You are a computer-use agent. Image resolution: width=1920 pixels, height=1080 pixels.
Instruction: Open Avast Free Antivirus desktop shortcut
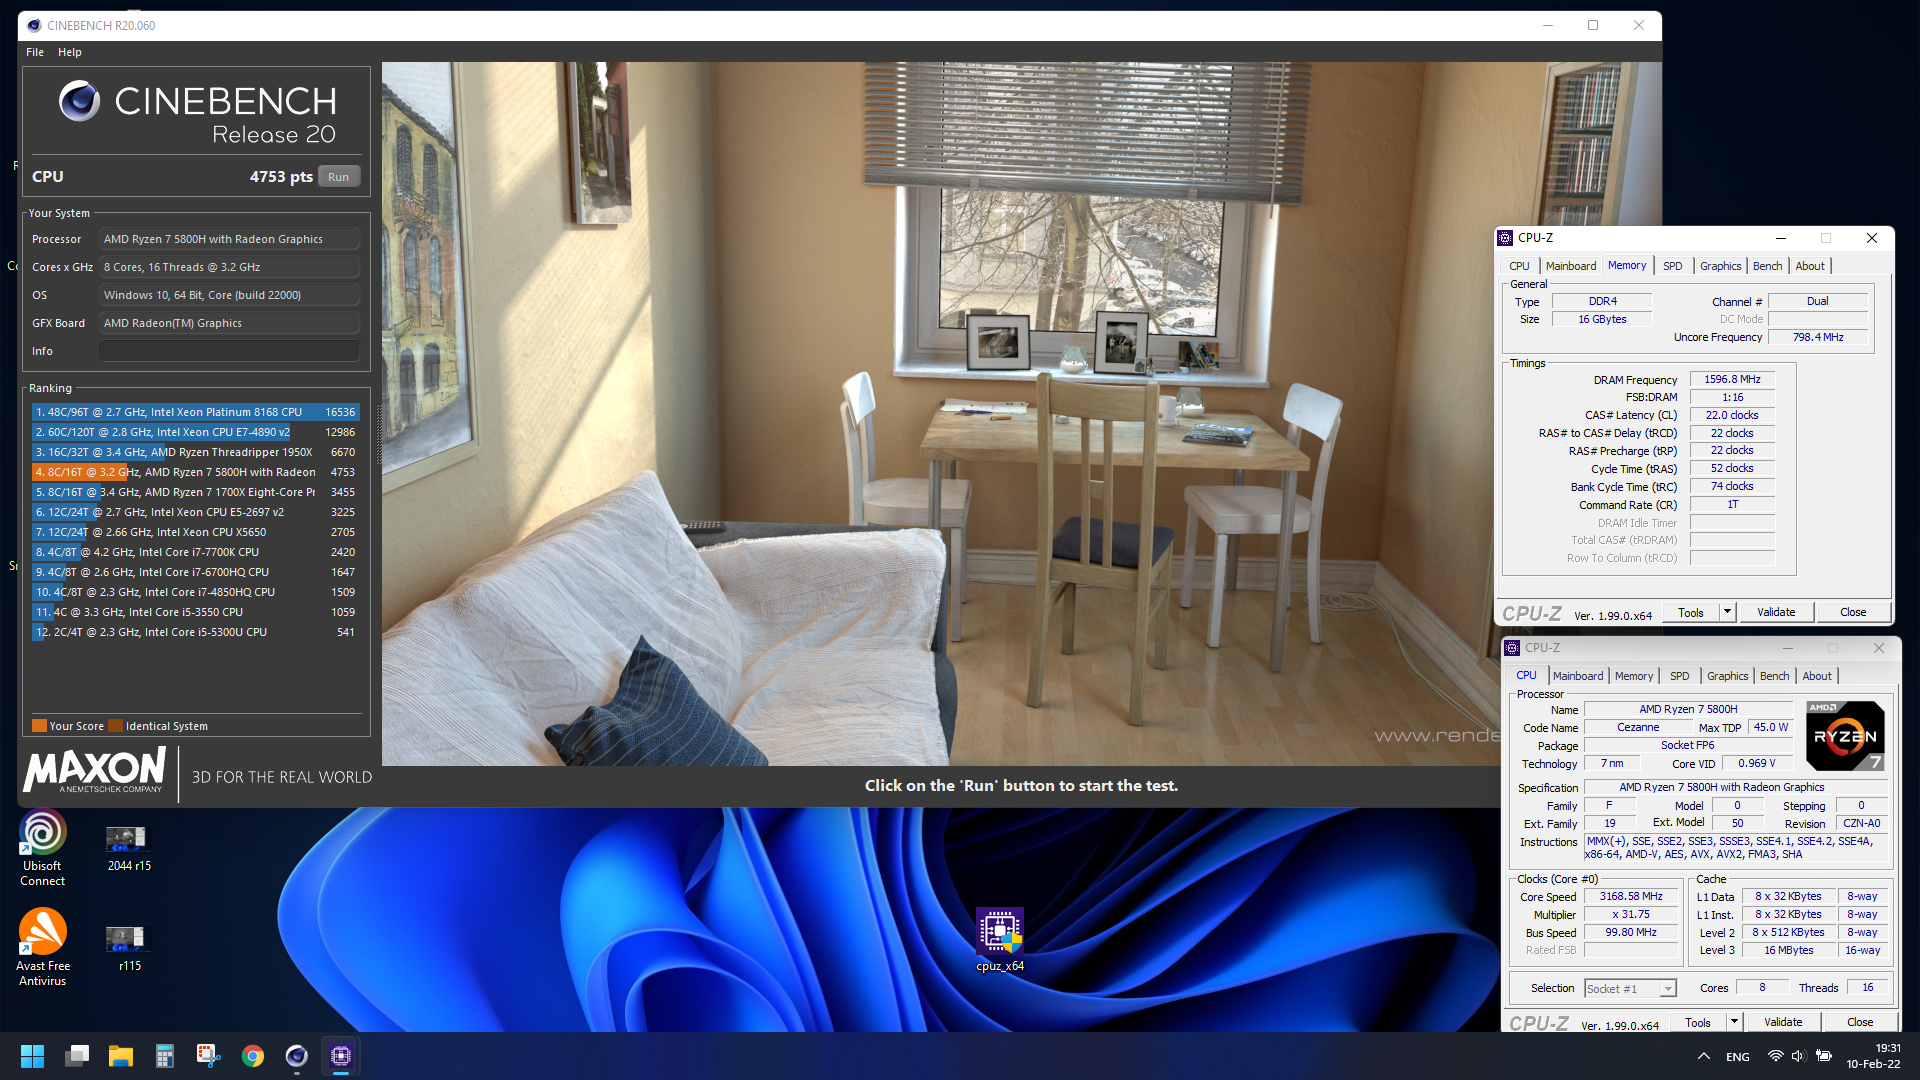click(43, 948)
